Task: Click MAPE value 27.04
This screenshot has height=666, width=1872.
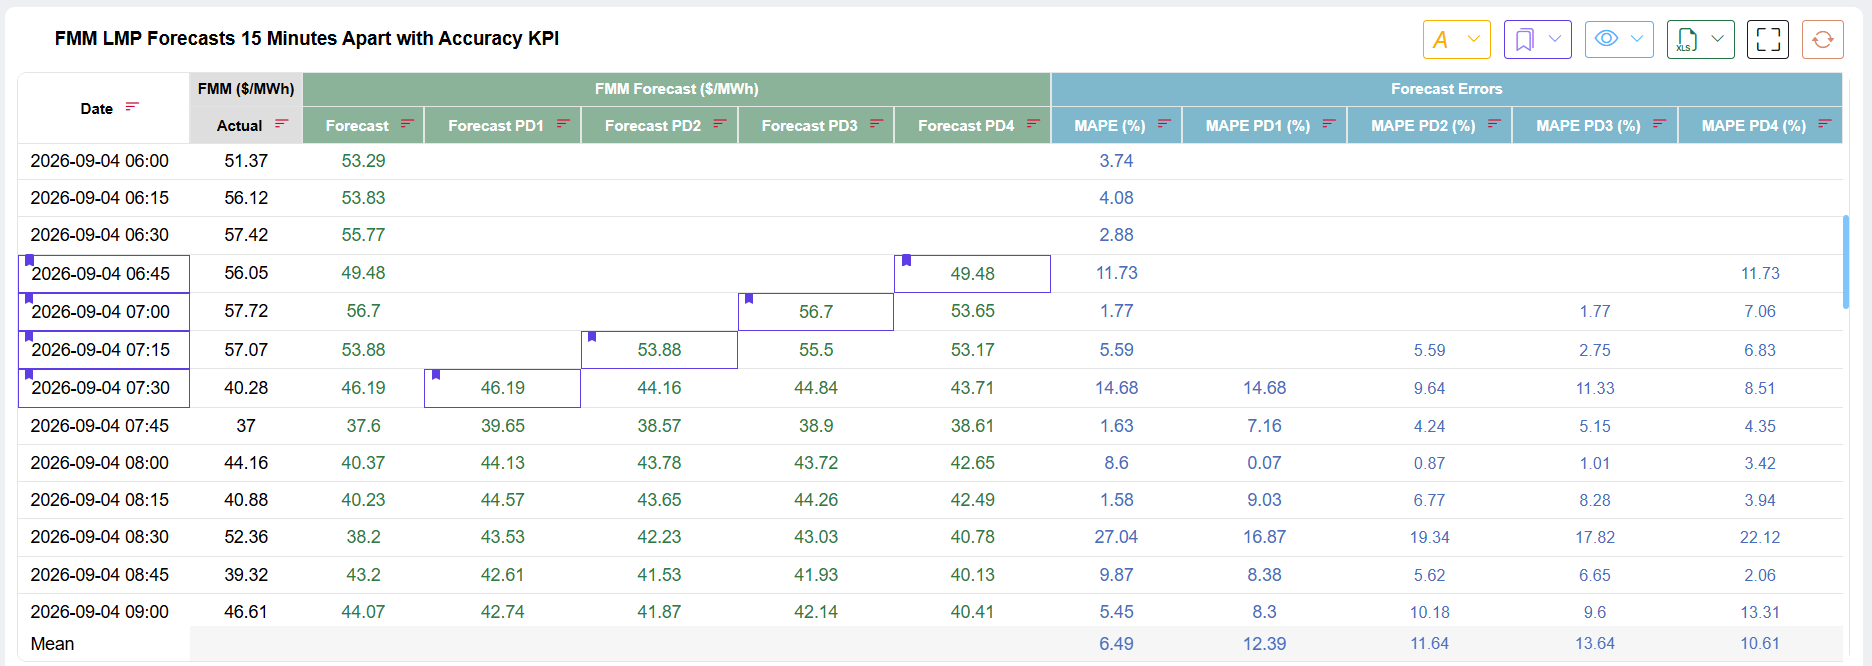Action: click(x=1116, y=537)
